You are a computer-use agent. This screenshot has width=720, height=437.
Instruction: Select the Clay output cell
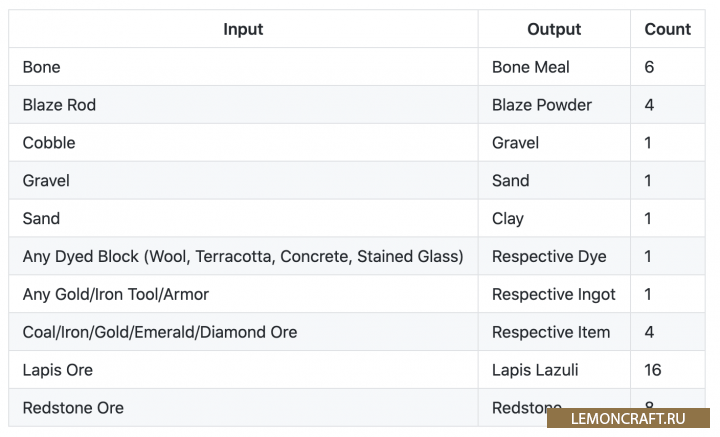click(x=508, y=219)
